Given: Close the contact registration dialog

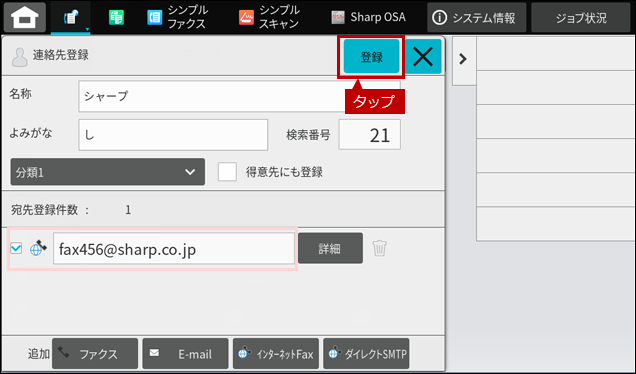Looking at the screenshot, I should tap(423, 56).
